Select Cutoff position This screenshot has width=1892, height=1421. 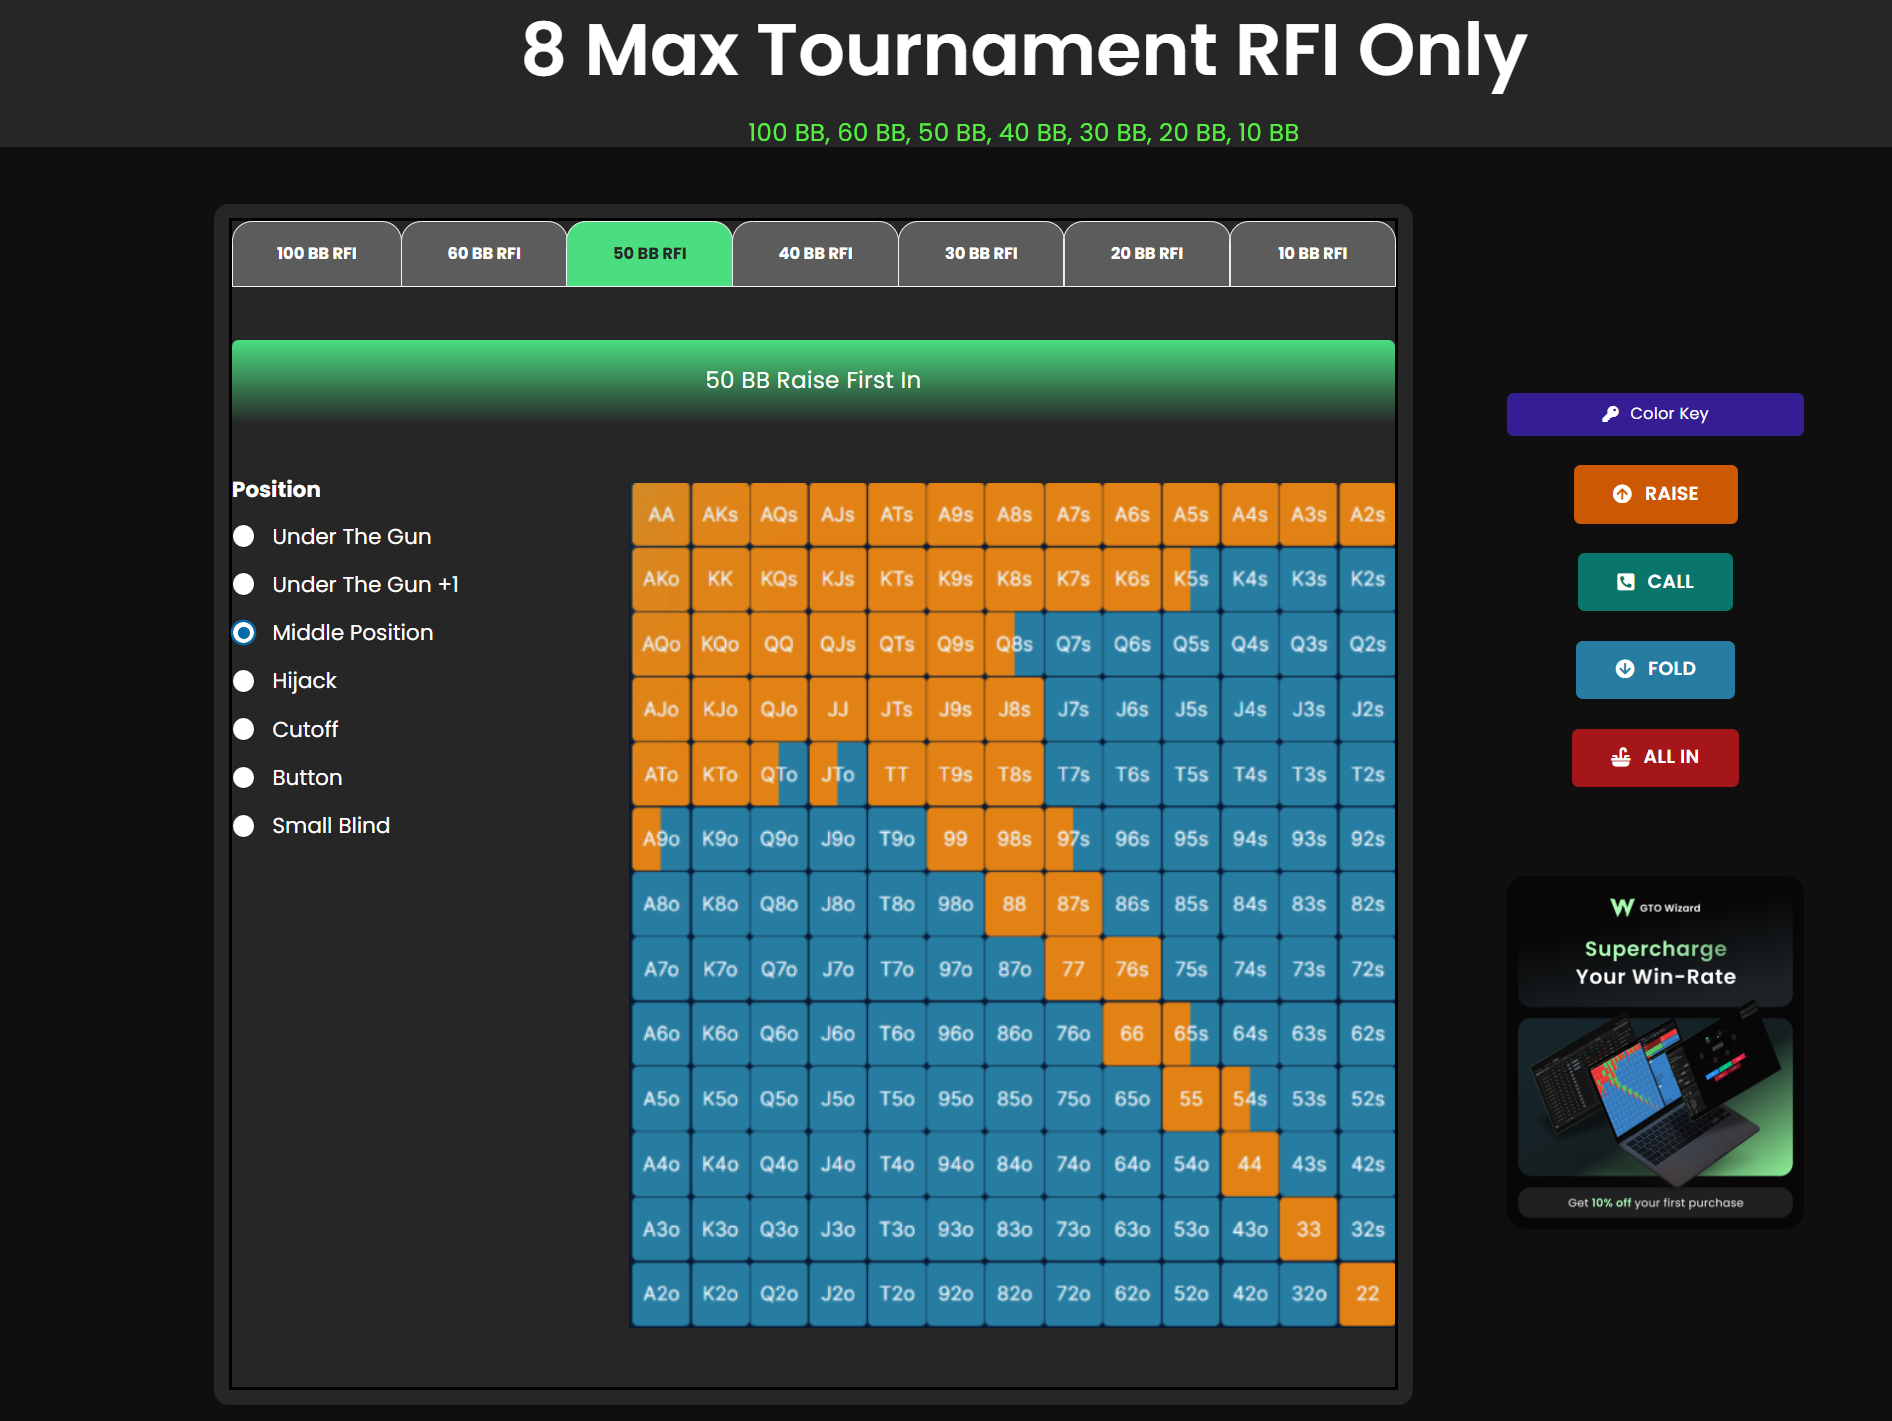pos(243,729)
